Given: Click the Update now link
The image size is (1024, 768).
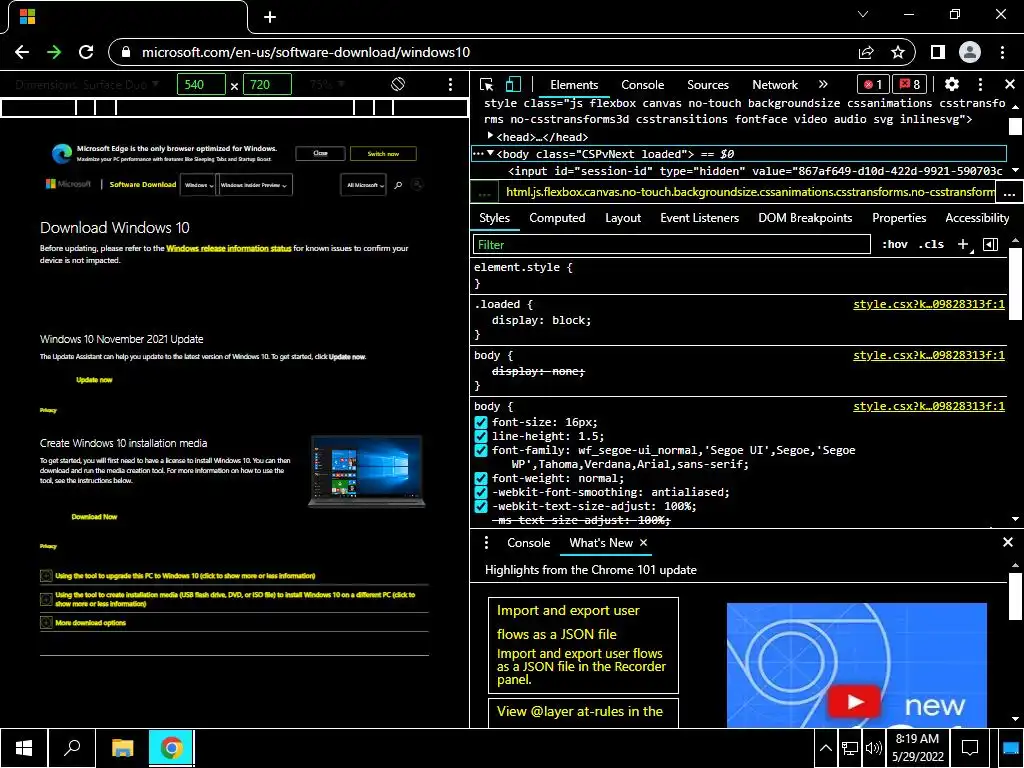Looking at the screenshot, I should pyautogui.click(x=94, y=380).
